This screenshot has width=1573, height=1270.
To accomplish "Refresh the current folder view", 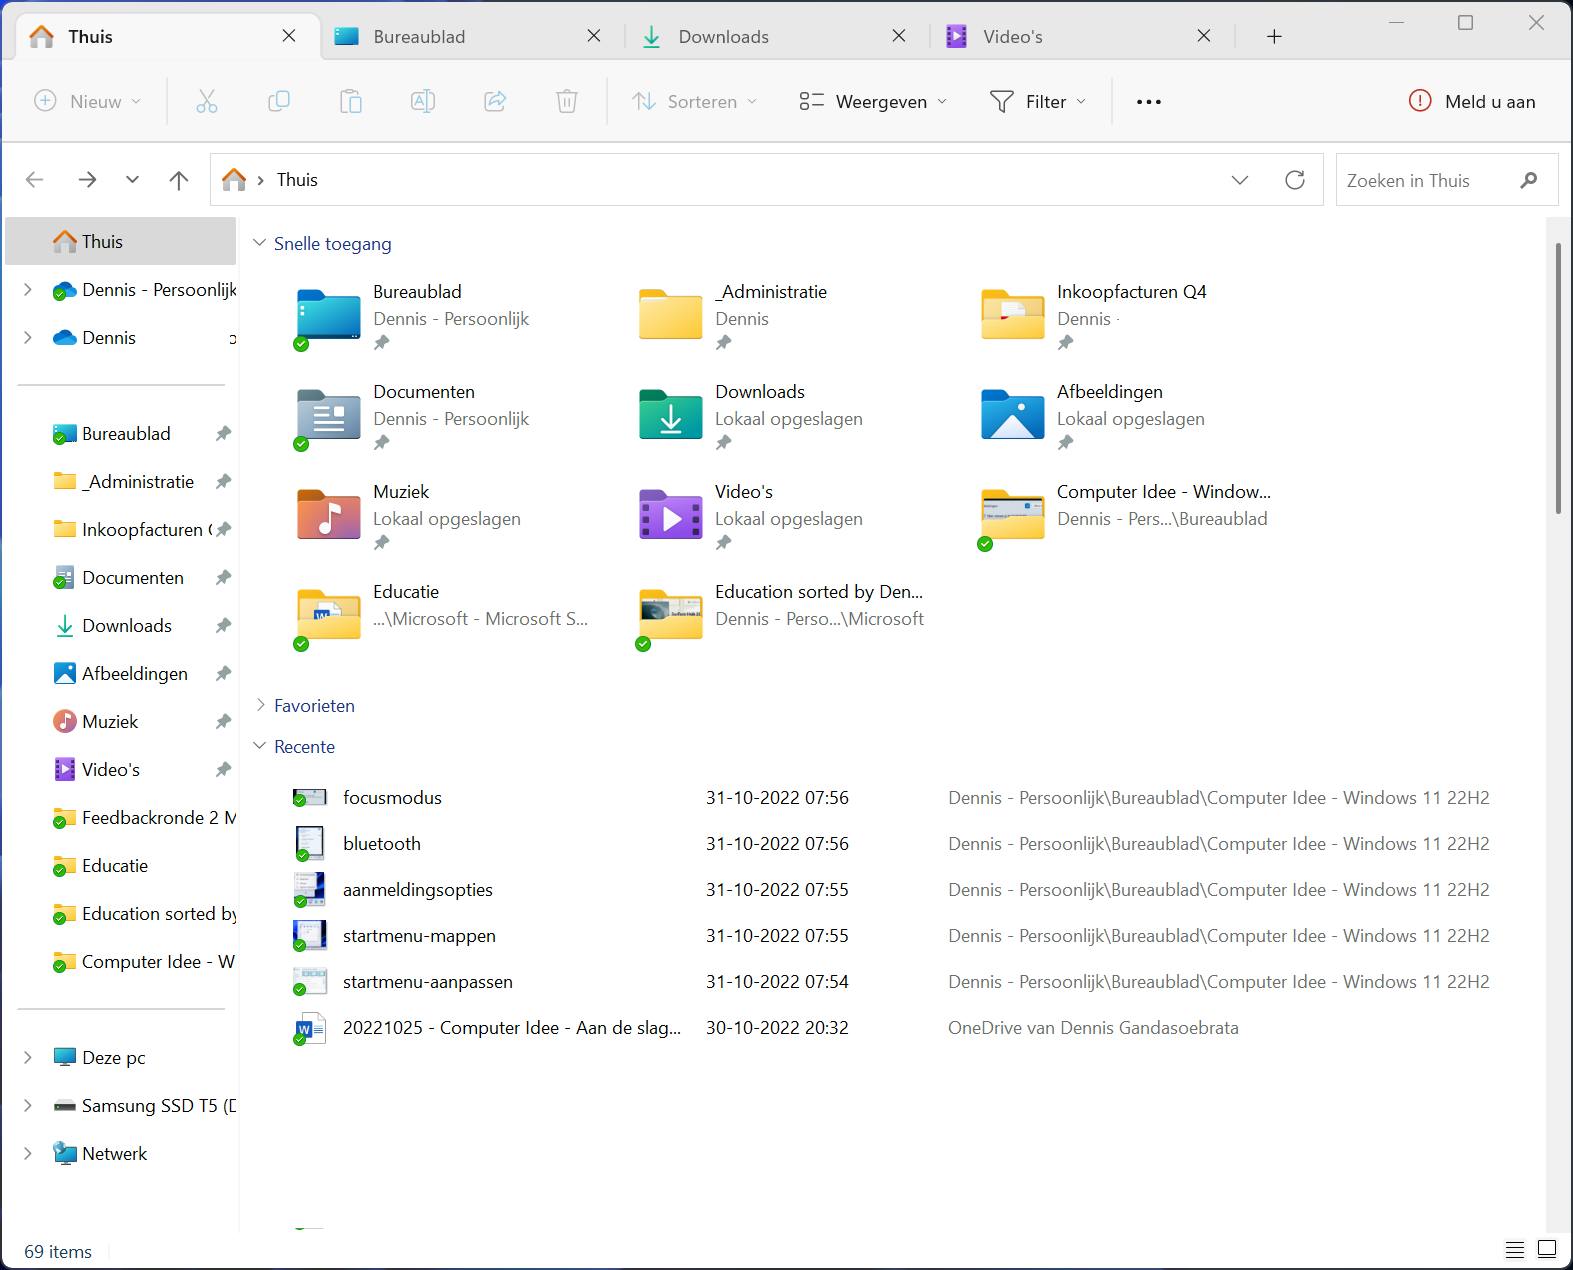I will tap(1295, 180).
